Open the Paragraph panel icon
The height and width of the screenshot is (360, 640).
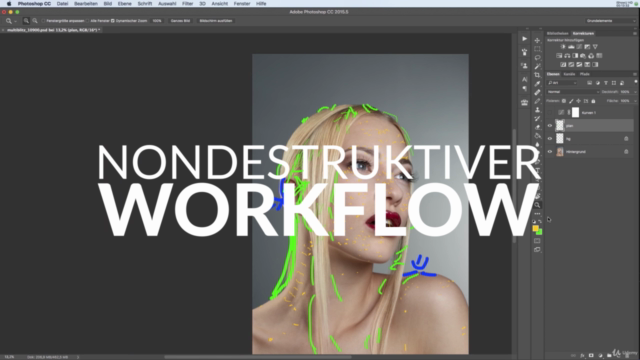[524, 88]
